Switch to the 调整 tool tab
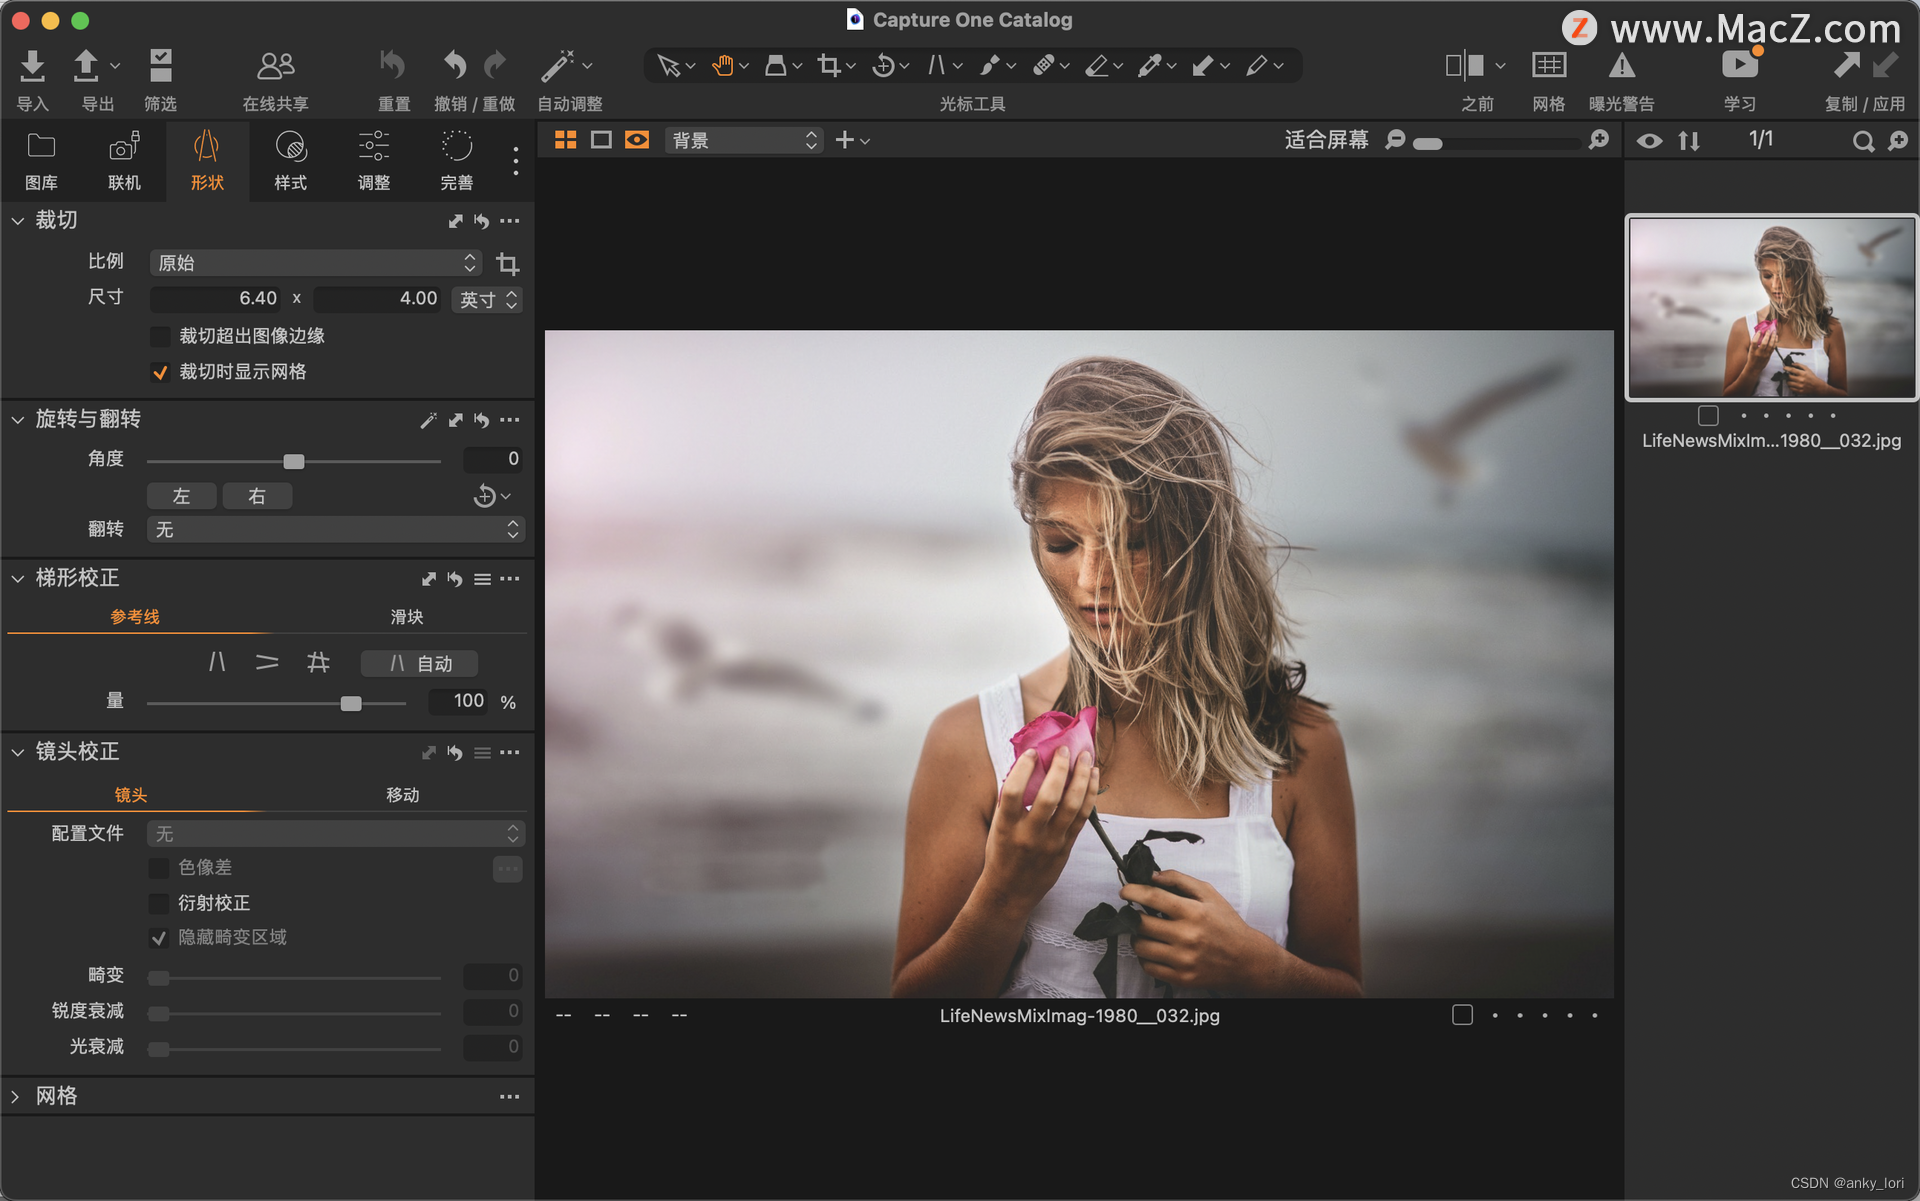 [x=373, y=158]
